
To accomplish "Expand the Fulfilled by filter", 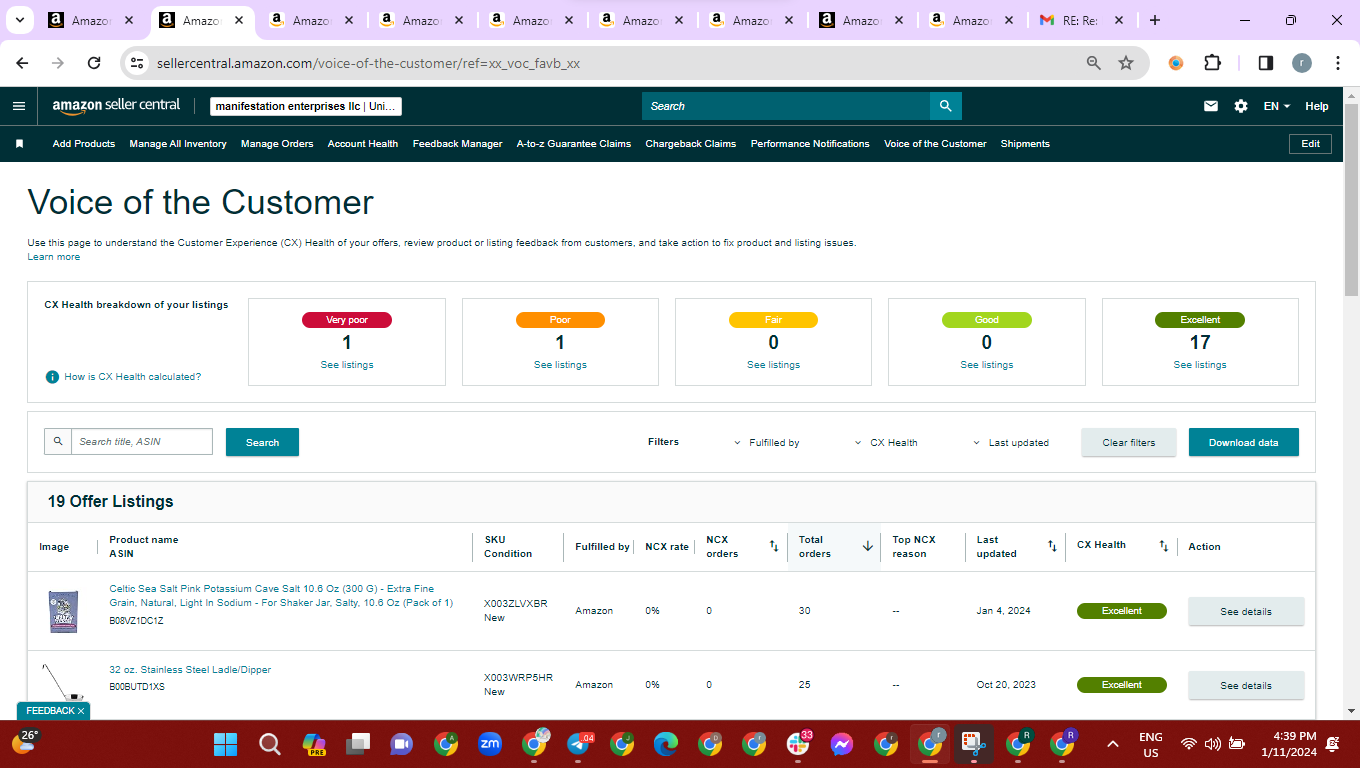I will (x=767, y=442).
